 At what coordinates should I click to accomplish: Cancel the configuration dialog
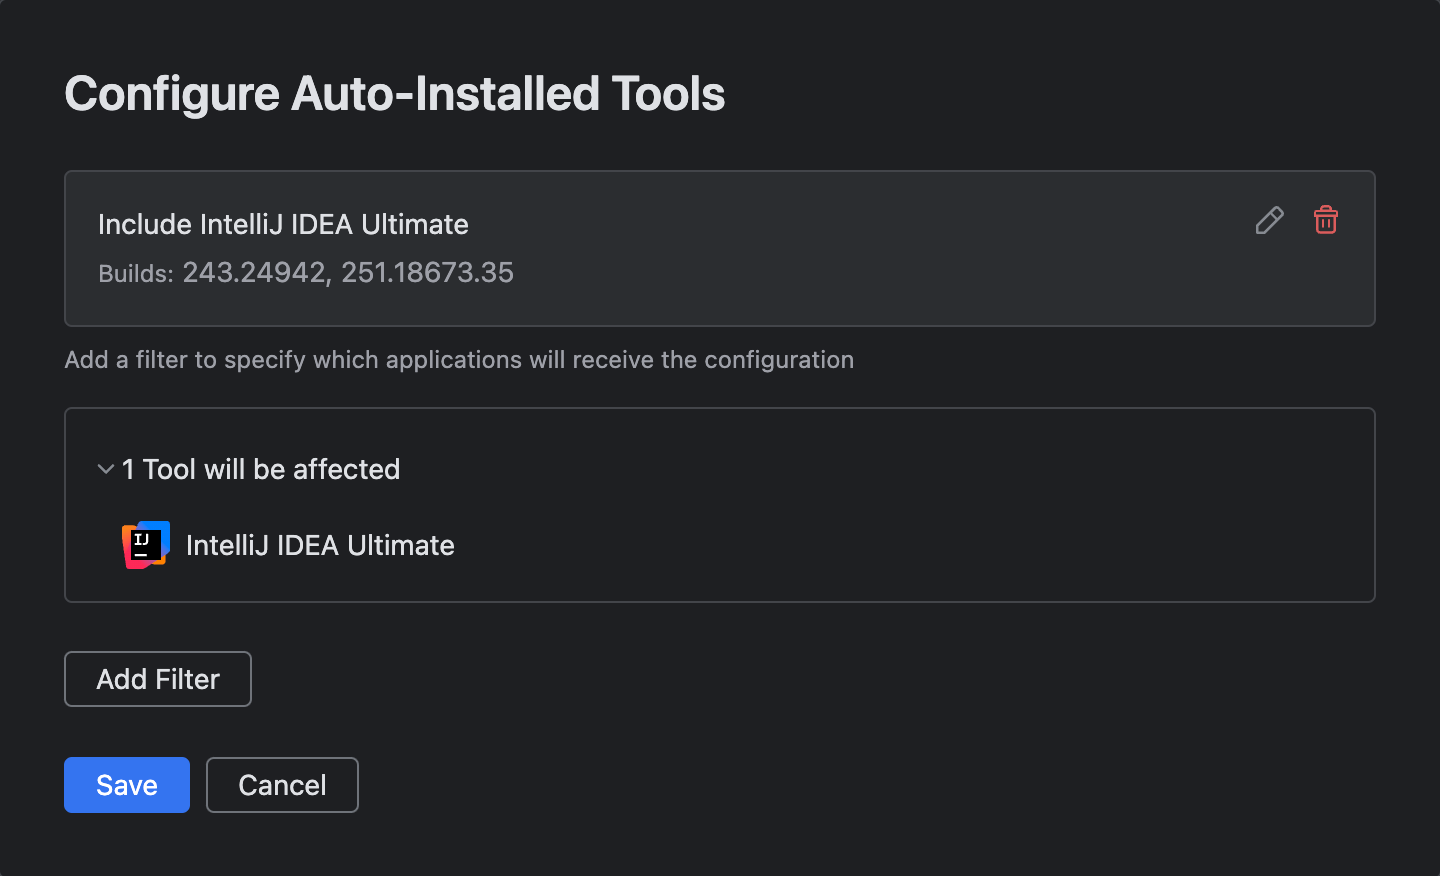pos(282,785)
